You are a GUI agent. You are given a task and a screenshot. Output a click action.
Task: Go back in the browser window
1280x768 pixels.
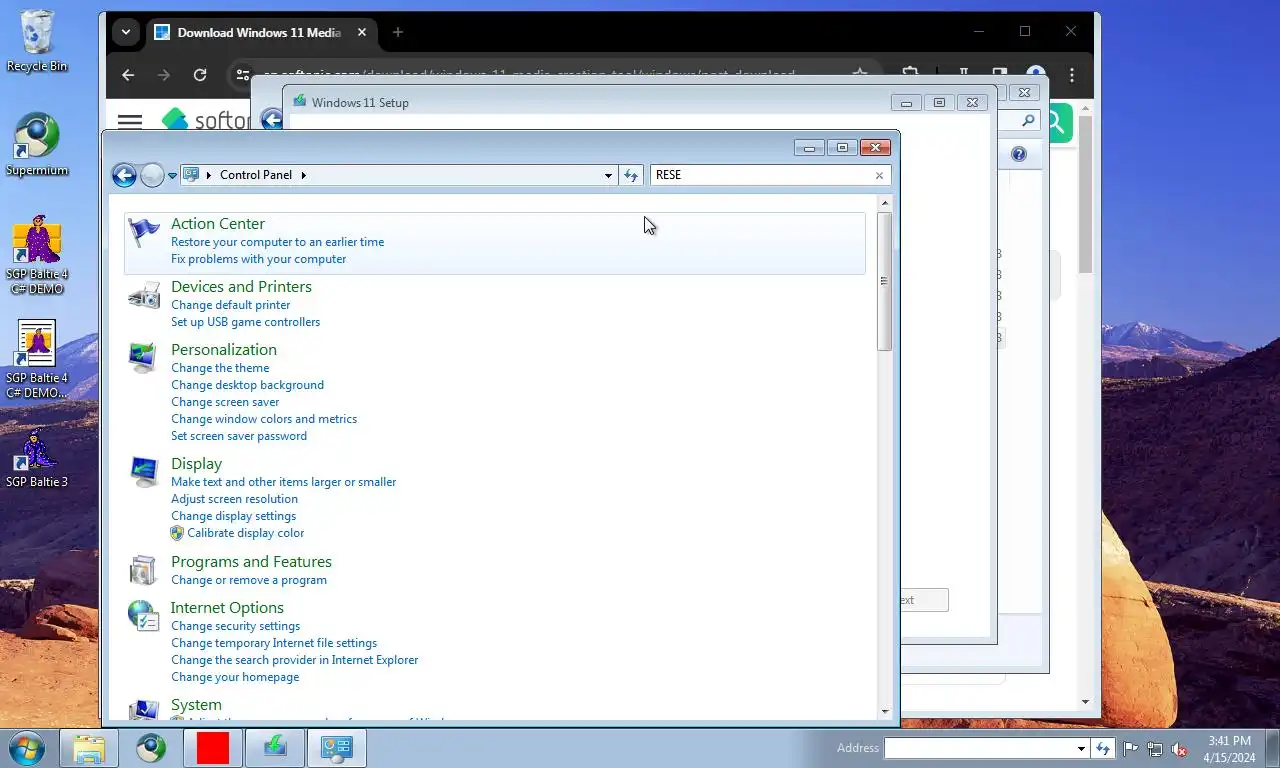[128, 75]
